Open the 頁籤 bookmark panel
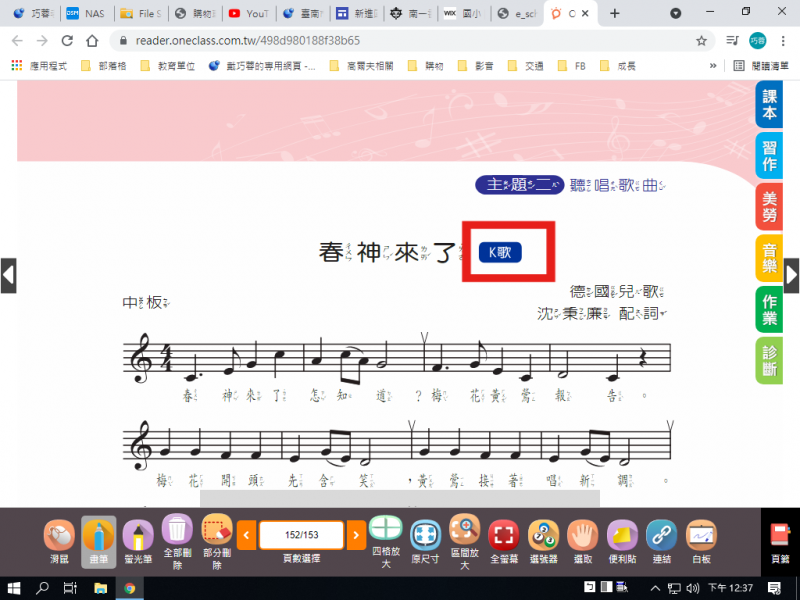The height and width of the screenshot is (600, 800). click(780, 540)
